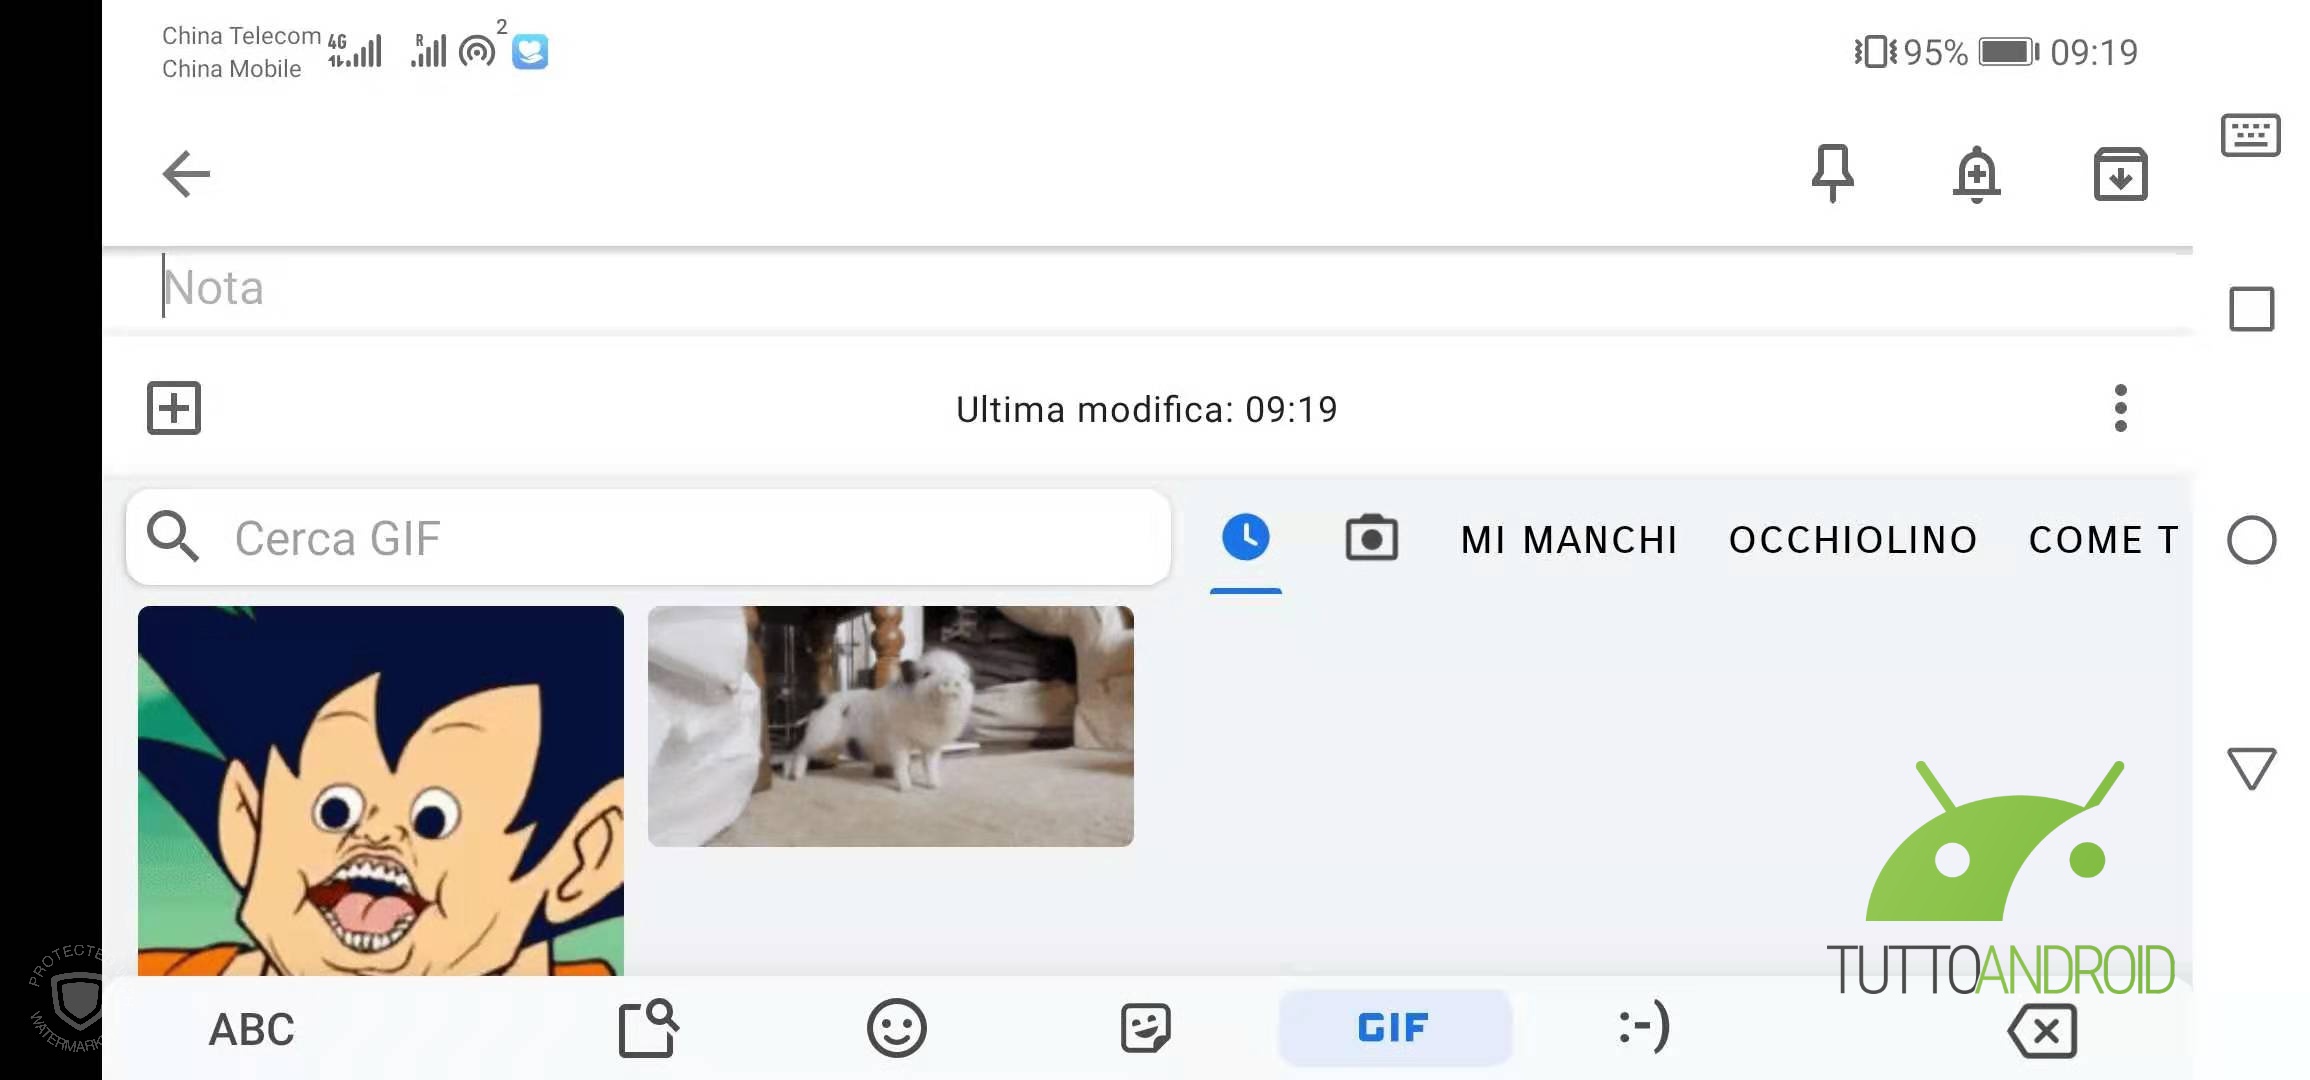Select the recent GIFs clock tab
2310x1080 pixels.
coord(1246,538)
